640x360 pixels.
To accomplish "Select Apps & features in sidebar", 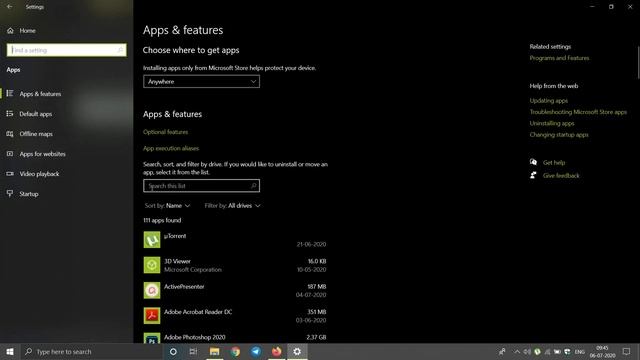I will pos(40,94).
